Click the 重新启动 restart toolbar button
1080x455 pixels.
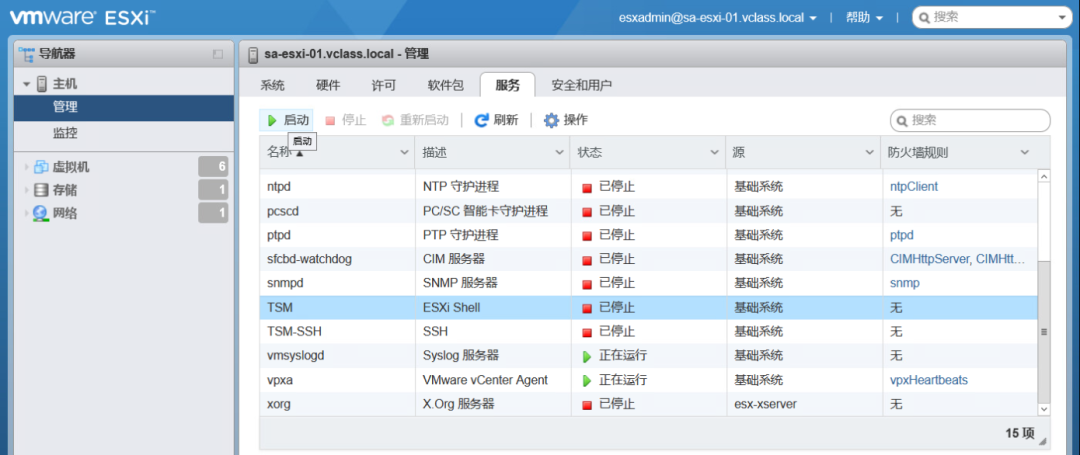415,120
